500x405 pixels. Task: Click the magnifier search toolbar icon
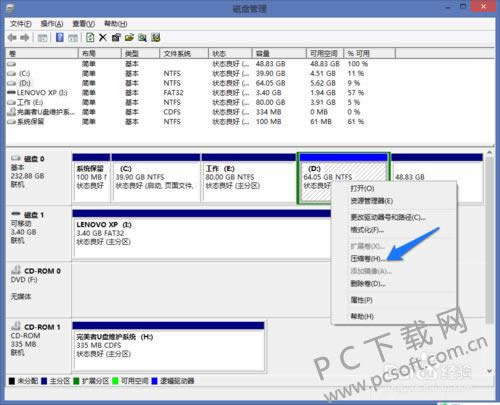click(x=142, y=37)
